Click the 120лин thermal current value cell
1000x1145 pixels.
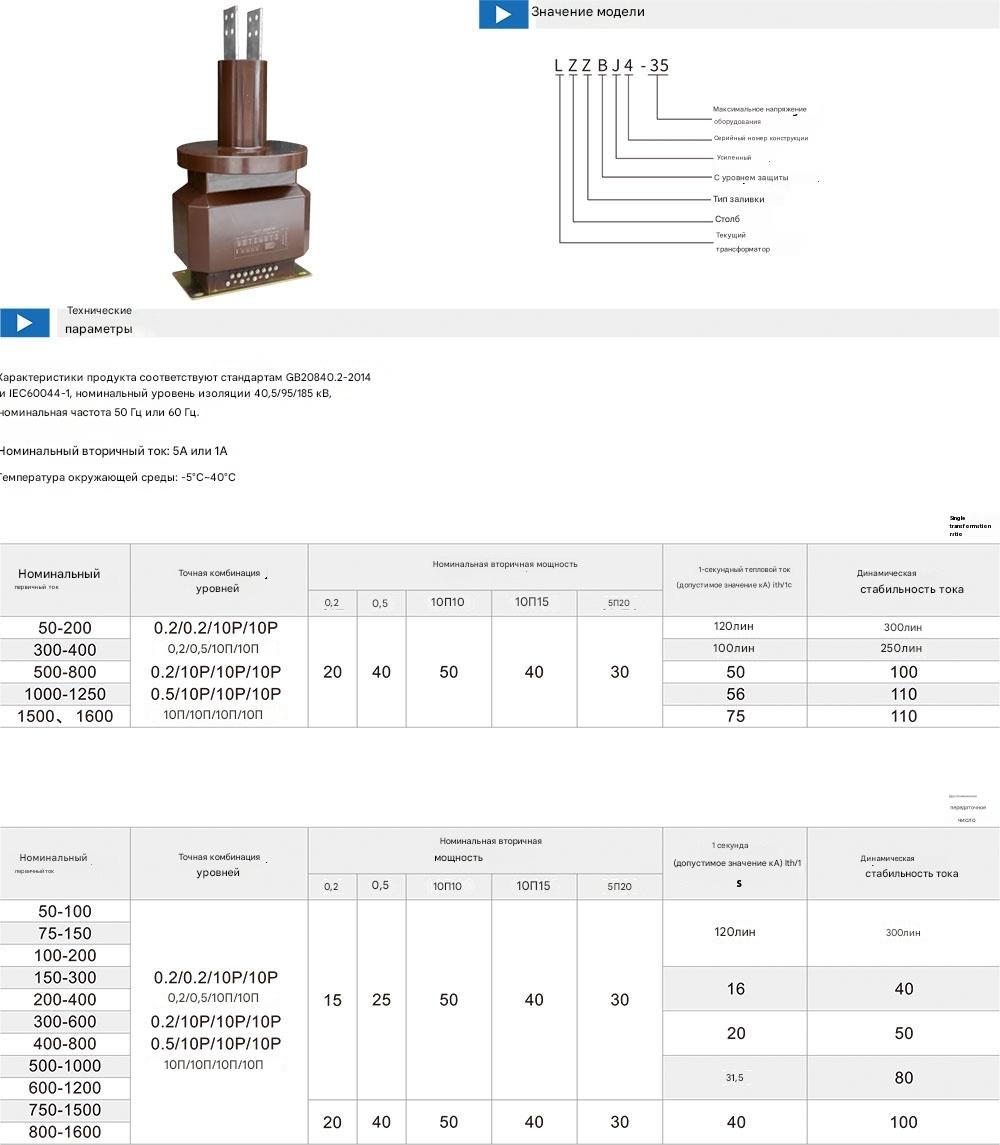[733, 626]
